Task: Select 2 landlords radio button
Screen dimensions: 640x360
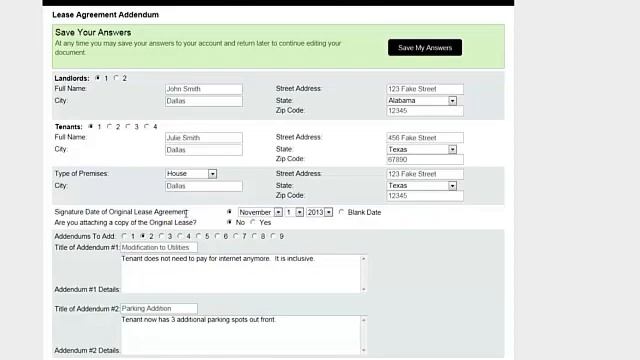Action: pos(116,78)
